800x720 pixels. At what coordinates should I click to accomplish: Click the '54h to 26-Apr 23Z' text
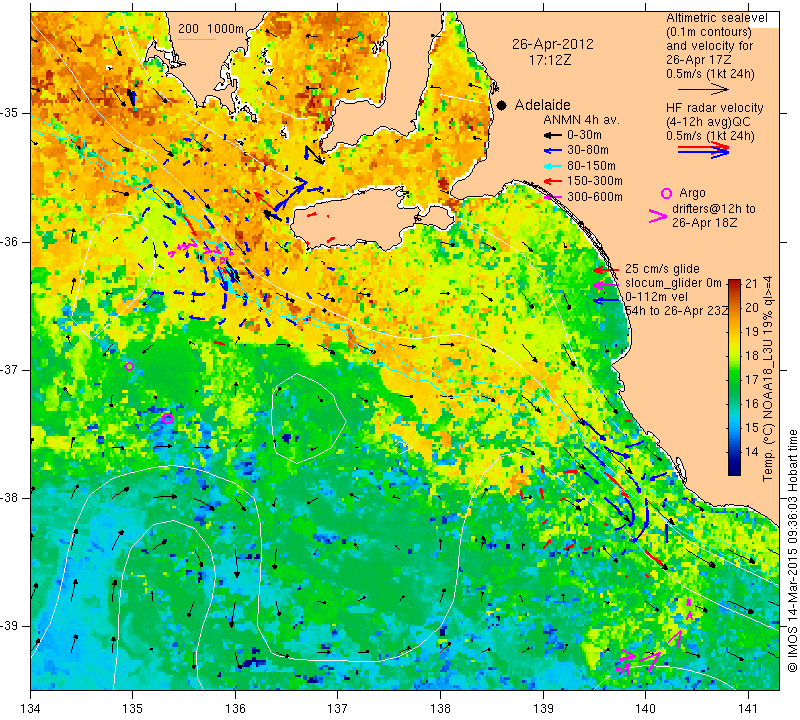coord(677,311)
